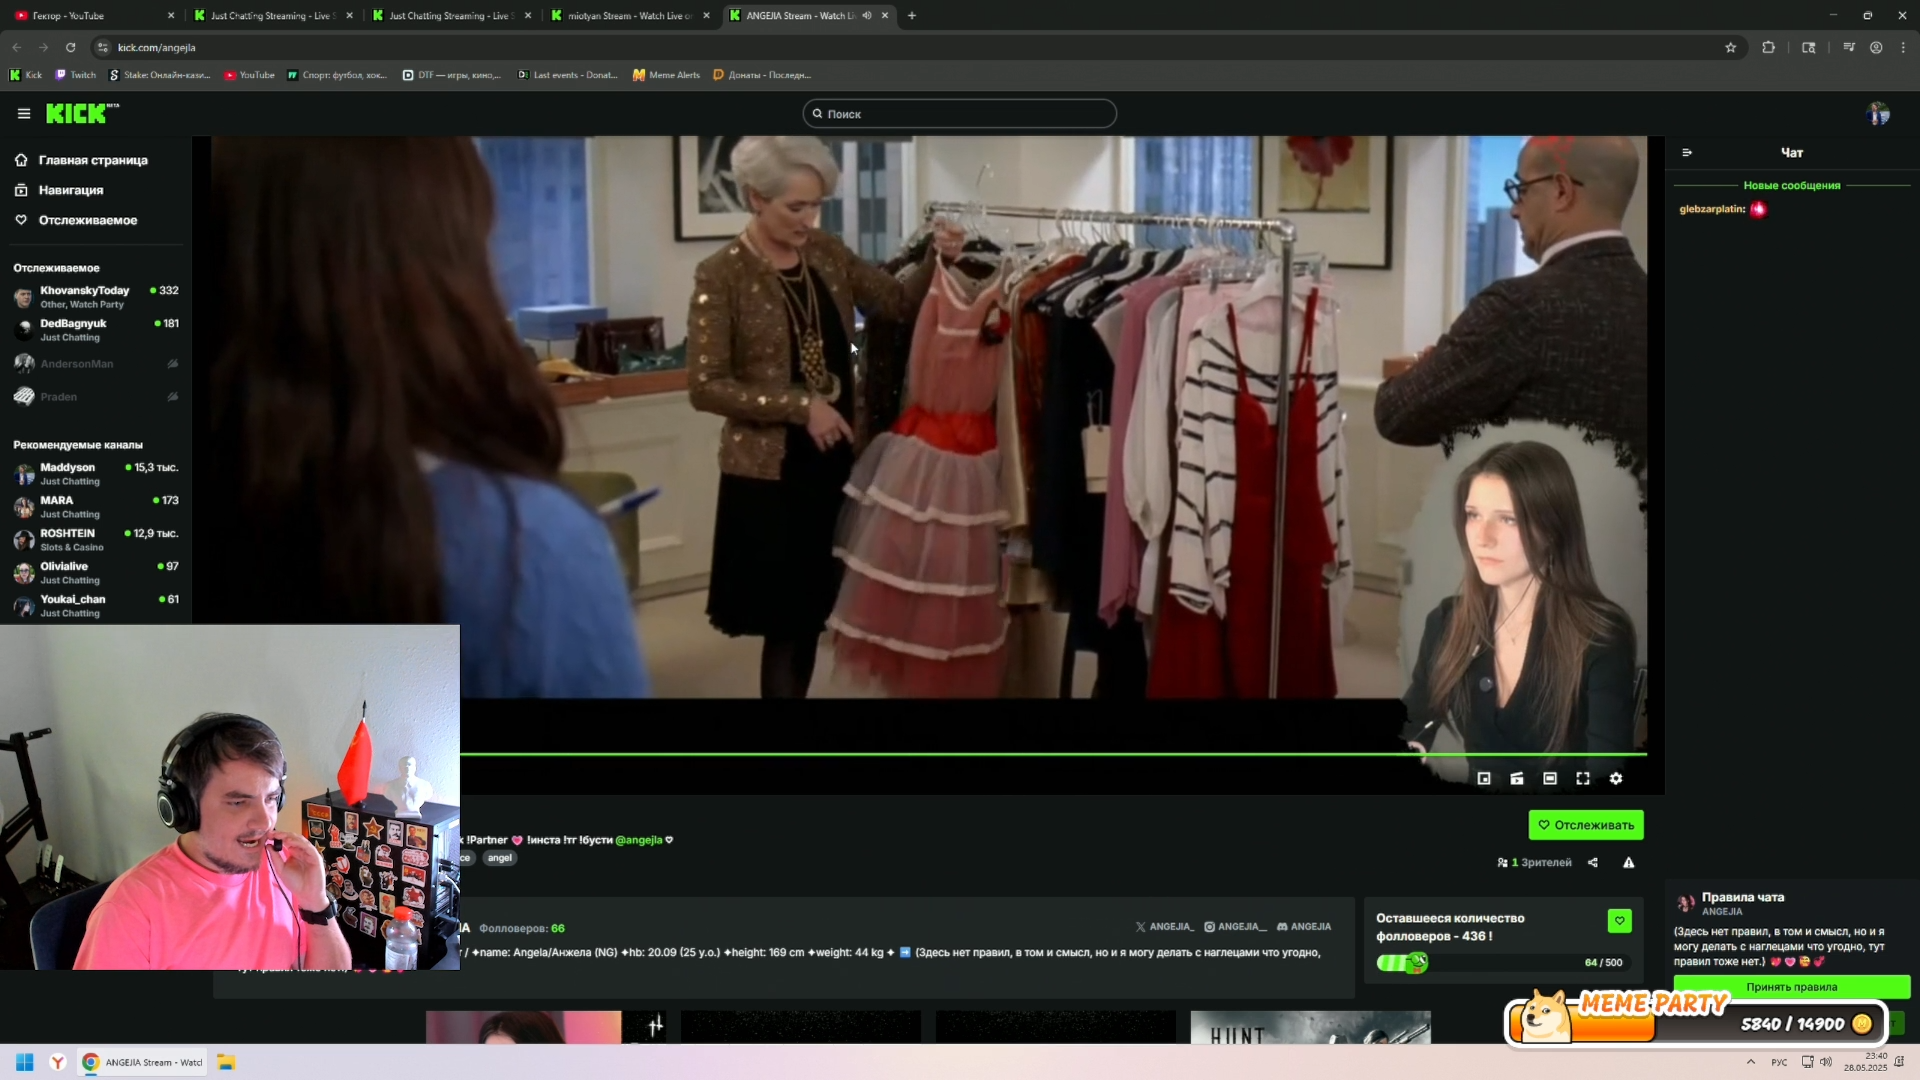Image resolution: width=1920 pixels, height=1080 pixels.
Task: Toggle mini player mode in video controls
Action: click(1484, 778)
